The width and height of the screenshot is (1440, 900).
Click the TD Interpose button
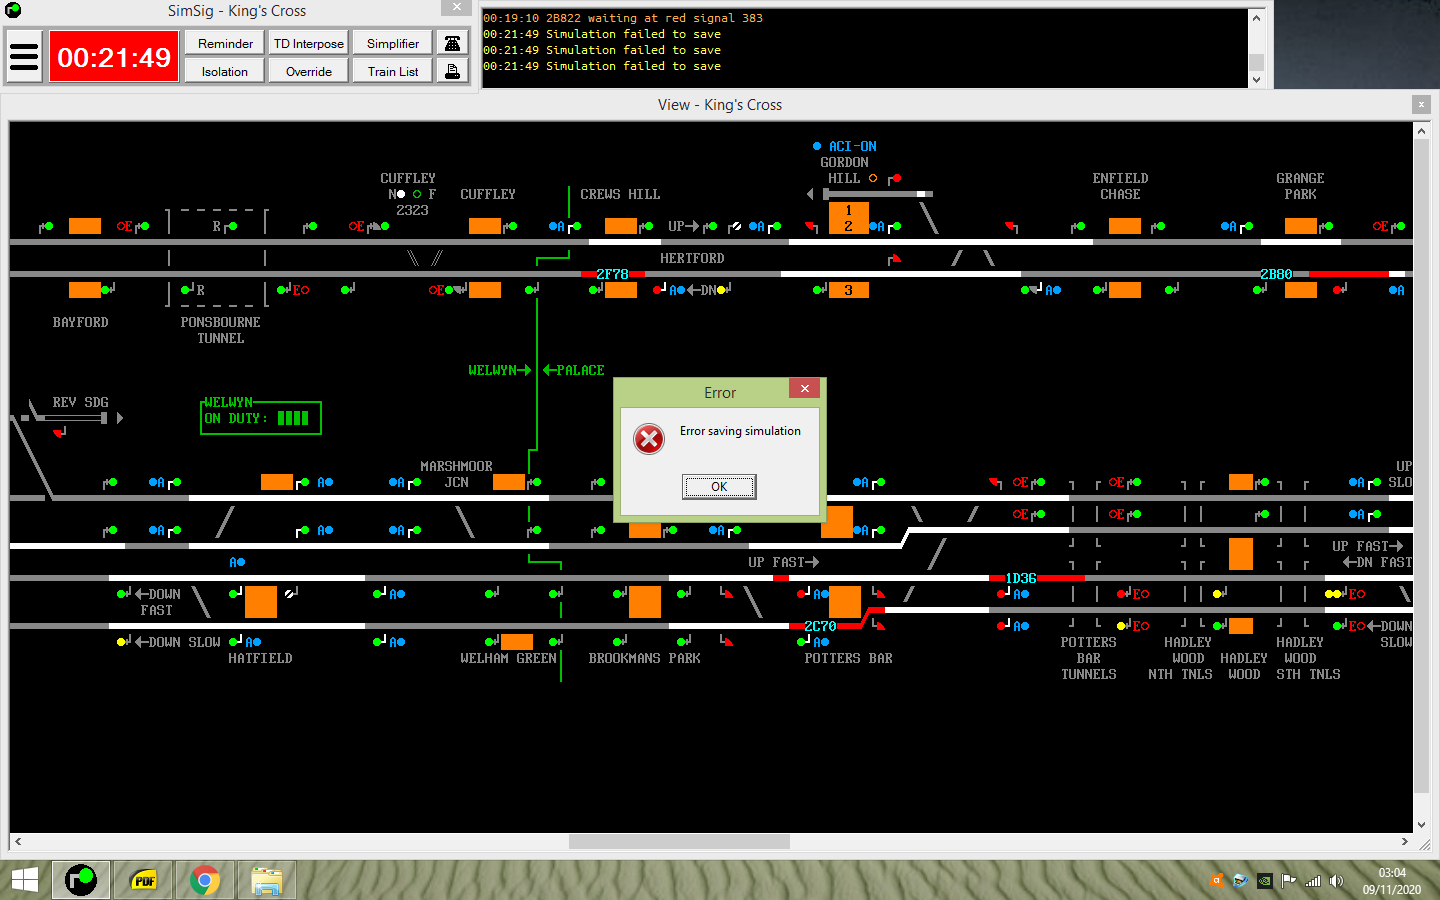309,43
